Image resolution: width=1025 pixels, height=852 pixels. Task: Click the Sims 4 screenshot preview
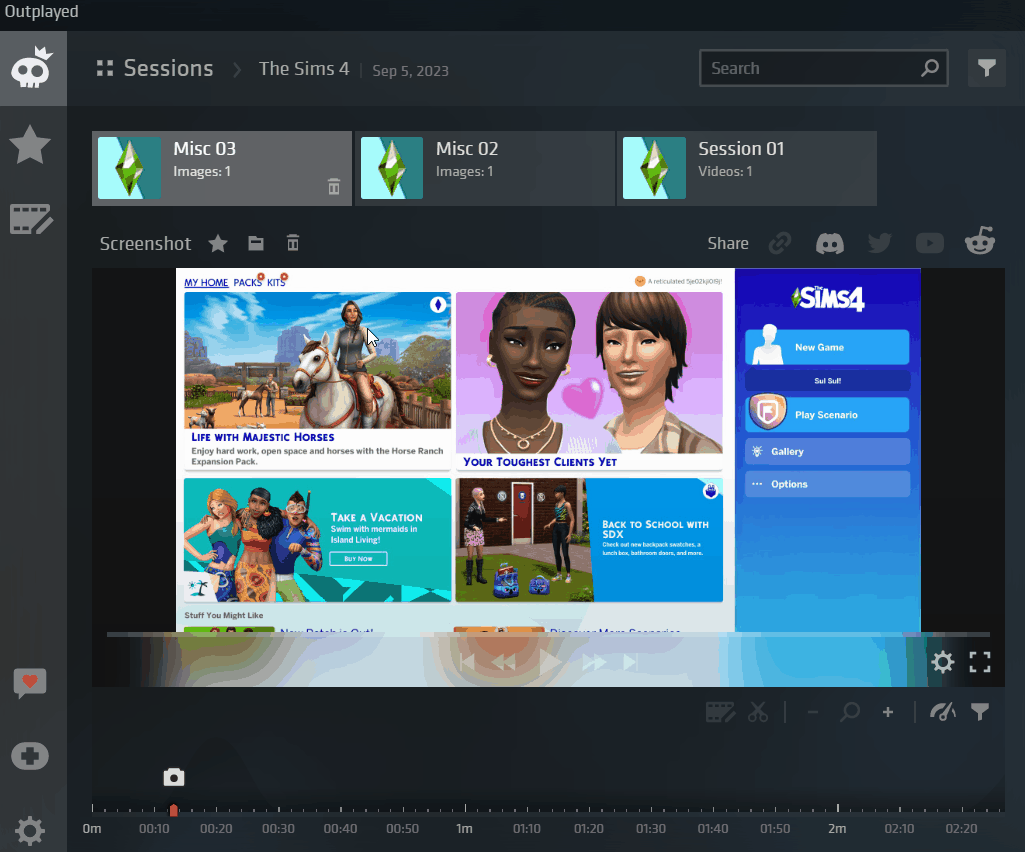(548, 450)
